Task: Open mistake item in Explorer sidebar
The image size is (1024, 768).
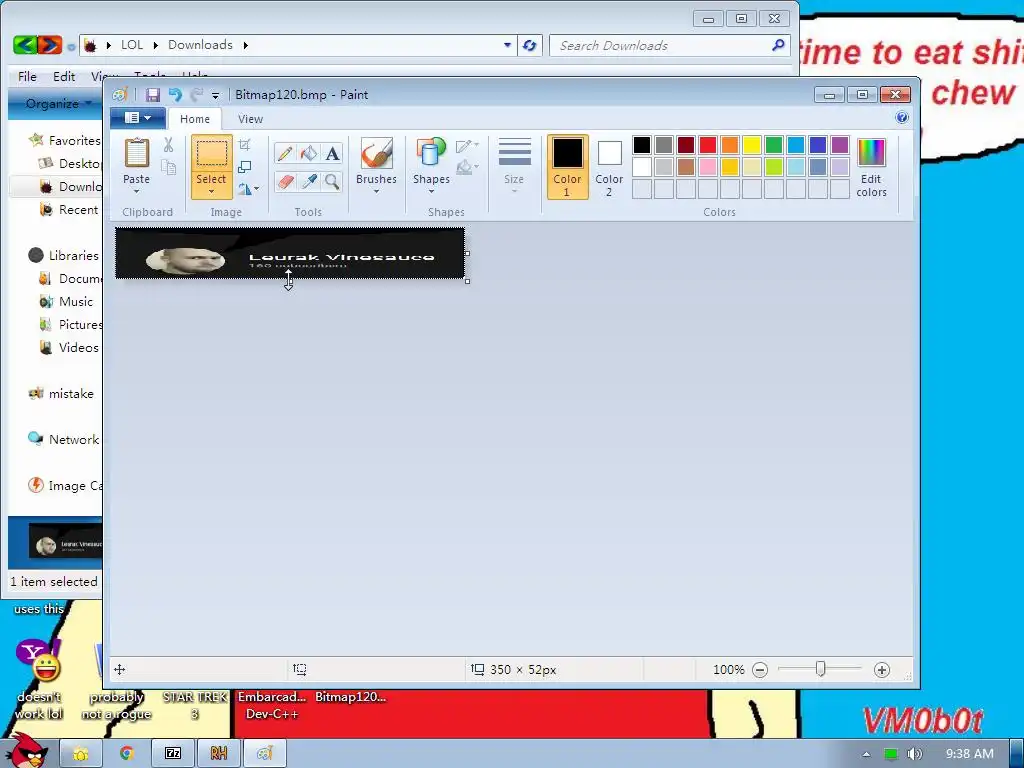Action: tap(71, 394)
